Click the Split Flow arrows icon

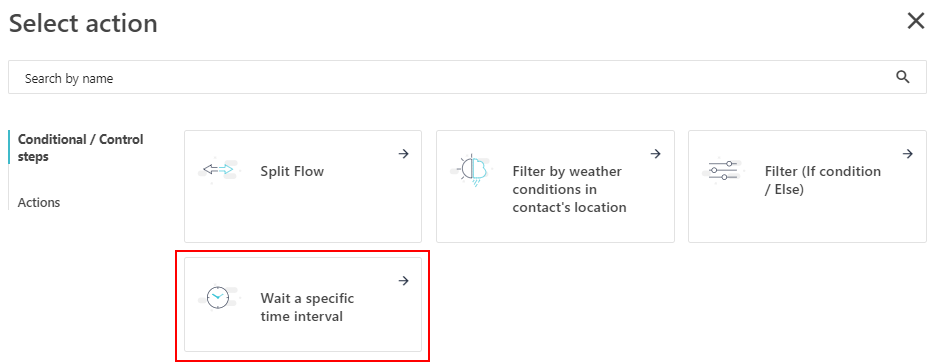click(x=218, y=170)
